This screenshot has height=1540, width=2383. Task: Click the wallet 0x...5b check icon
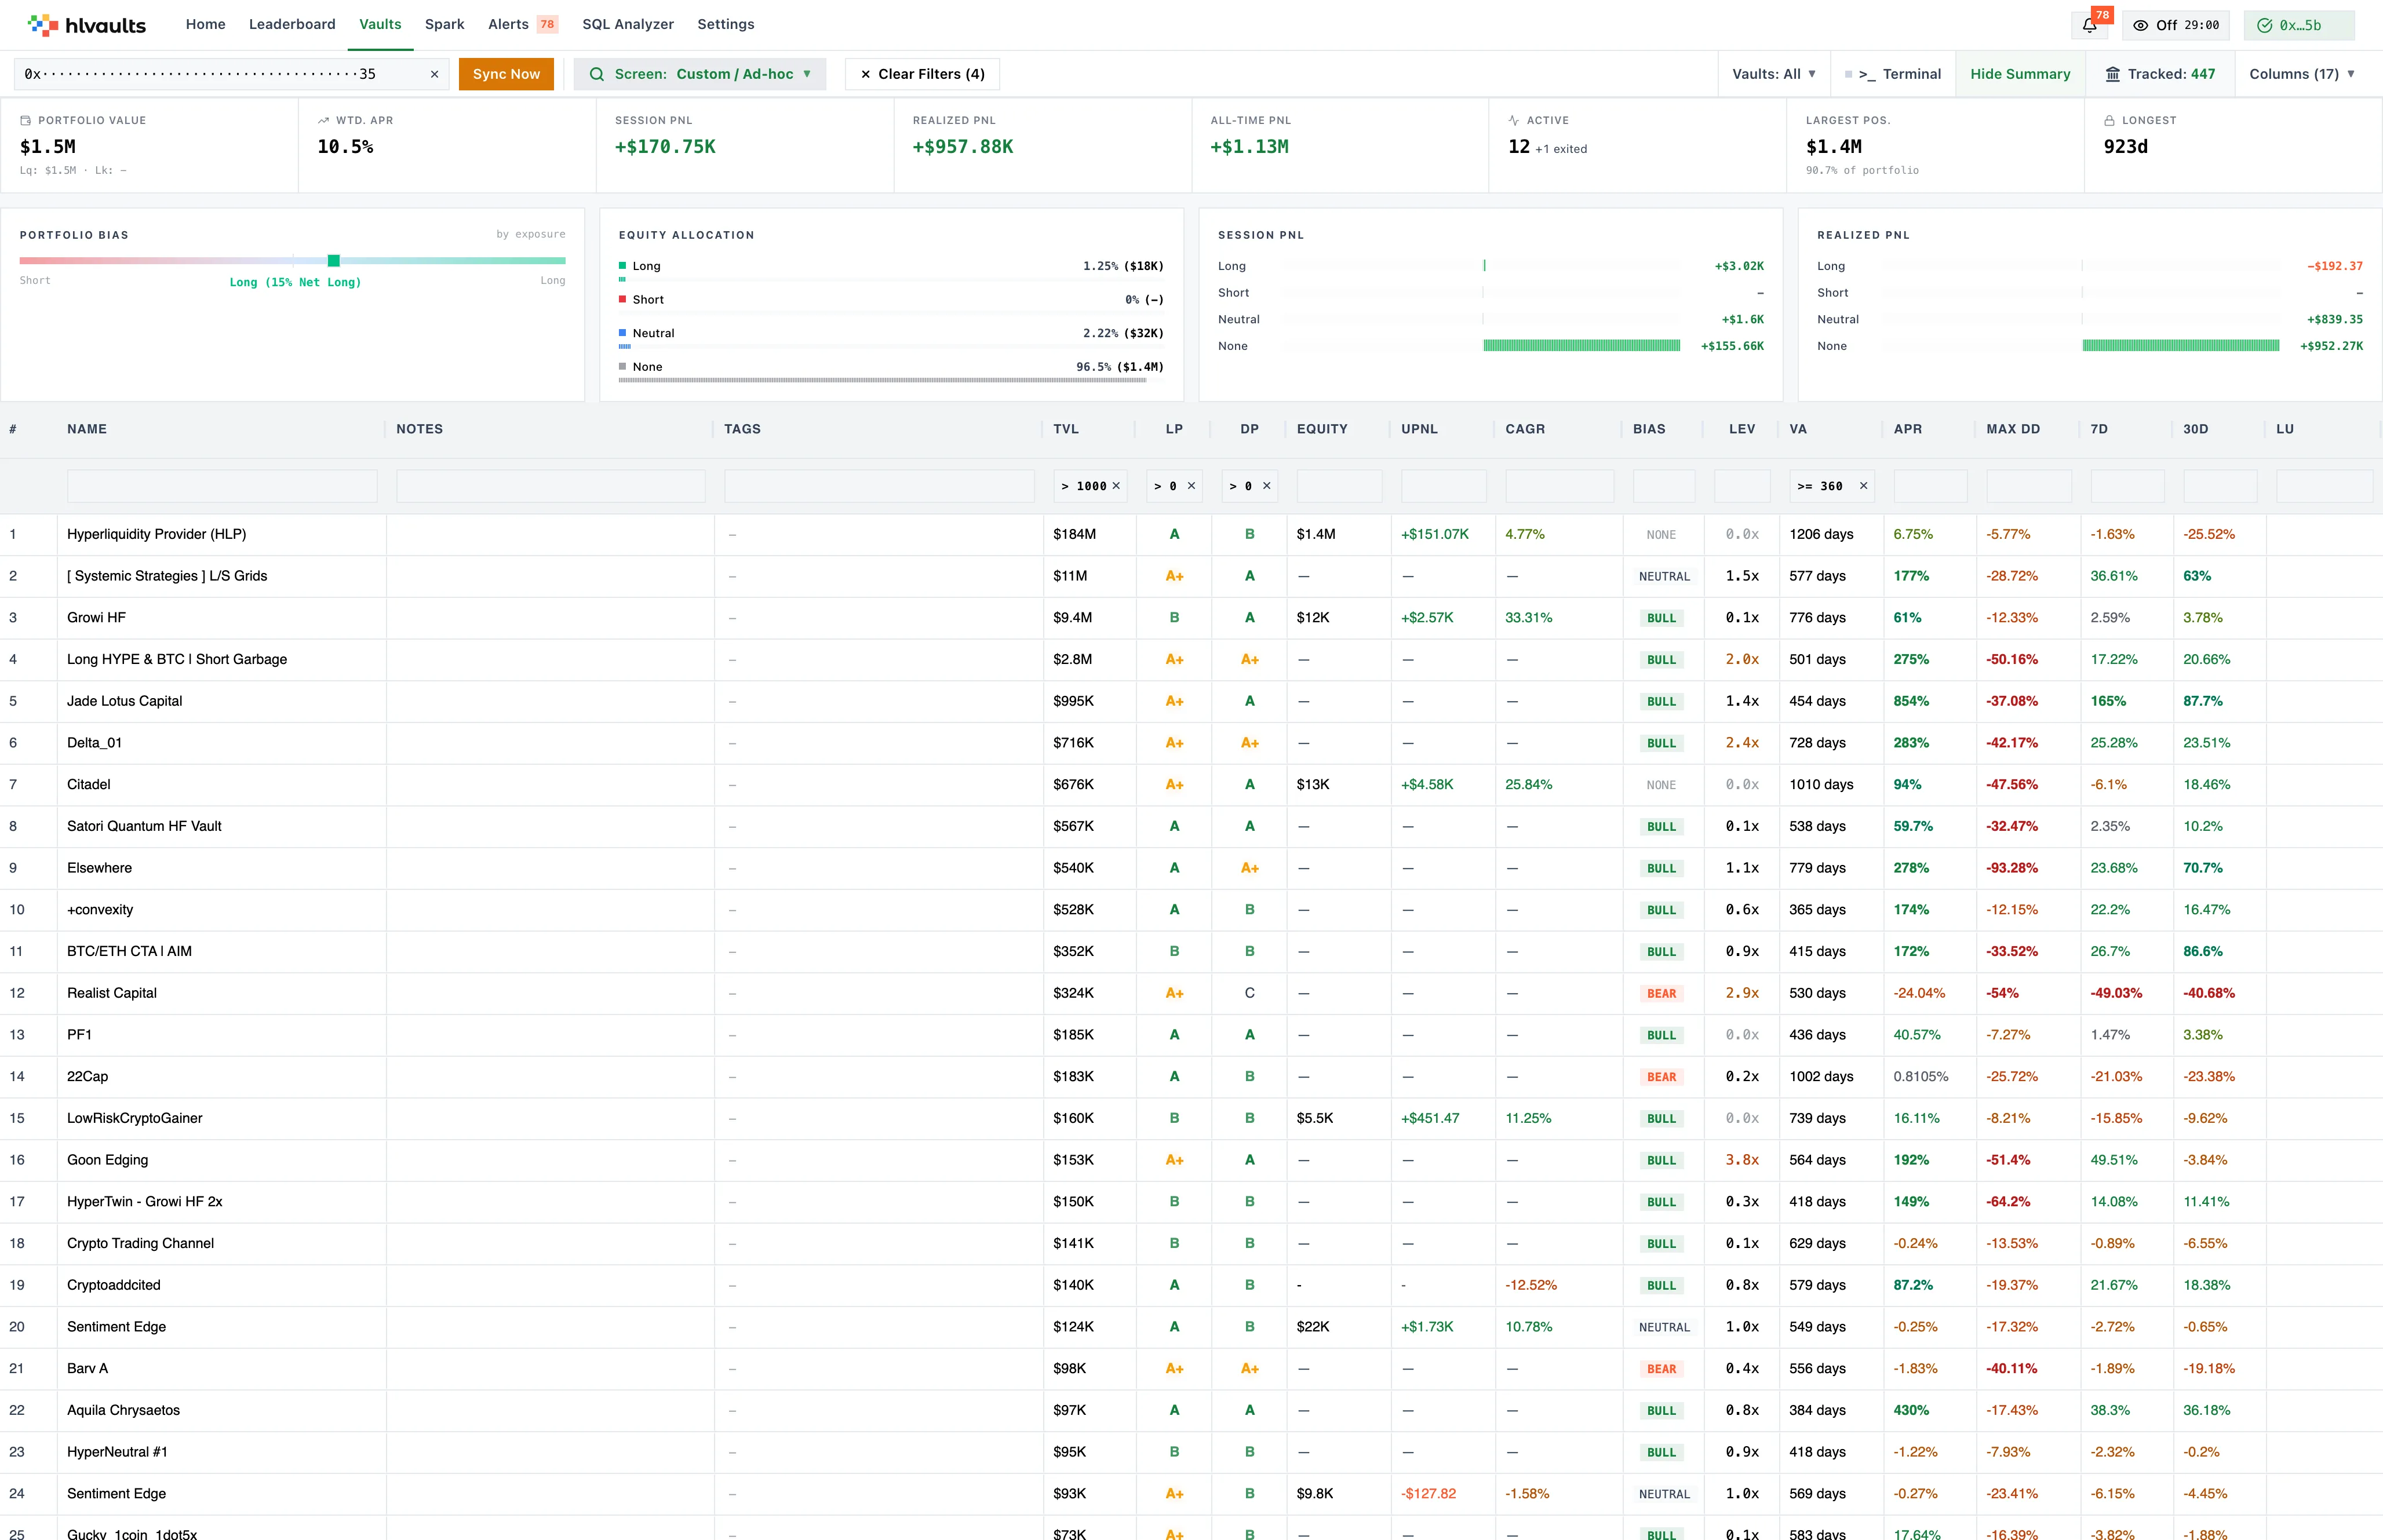click(x=2264, y=25)
